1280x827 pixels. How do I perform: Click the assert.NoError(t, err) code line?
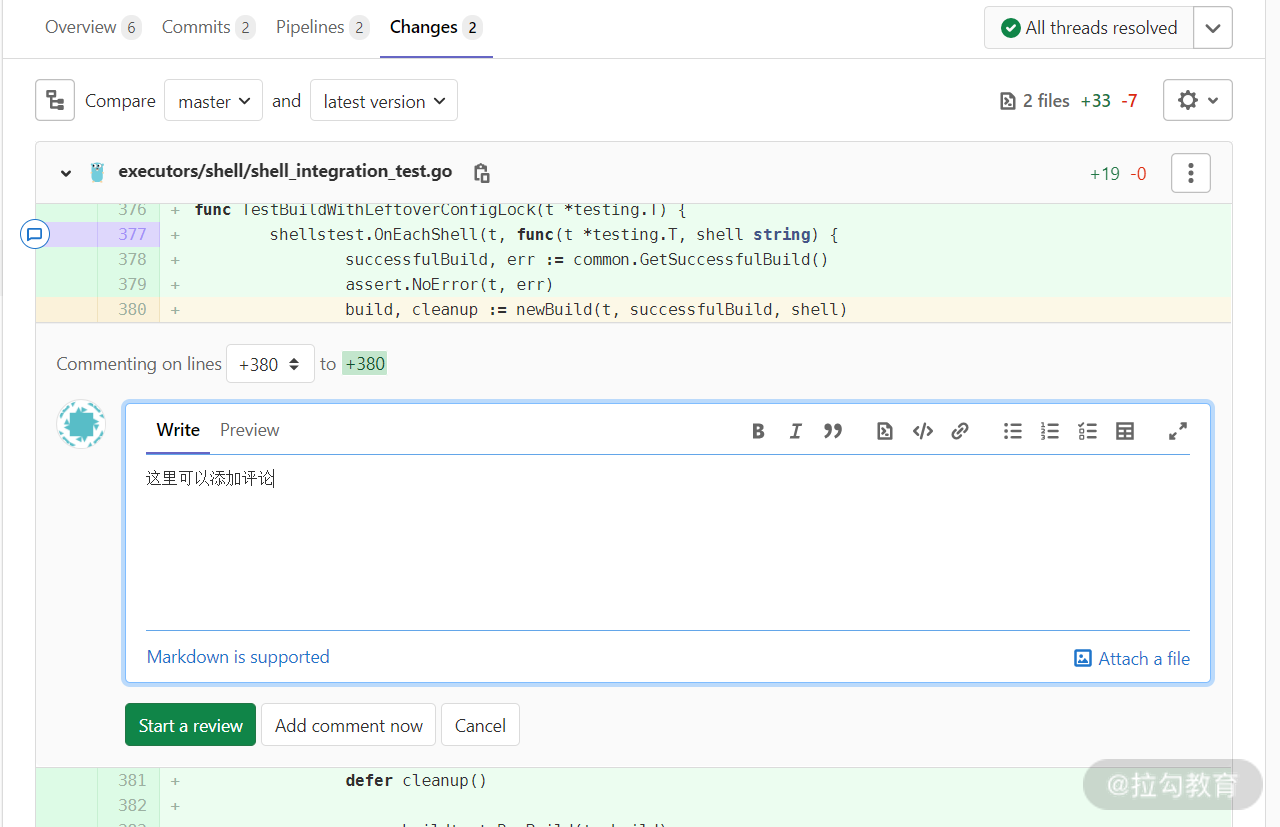click(449, 284)
